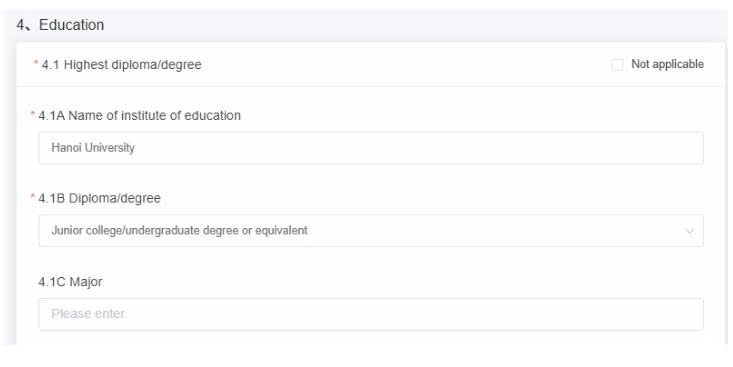
Task: Select the '4、Education' section title
Action: pyautogui.click(x=60, y=25)
